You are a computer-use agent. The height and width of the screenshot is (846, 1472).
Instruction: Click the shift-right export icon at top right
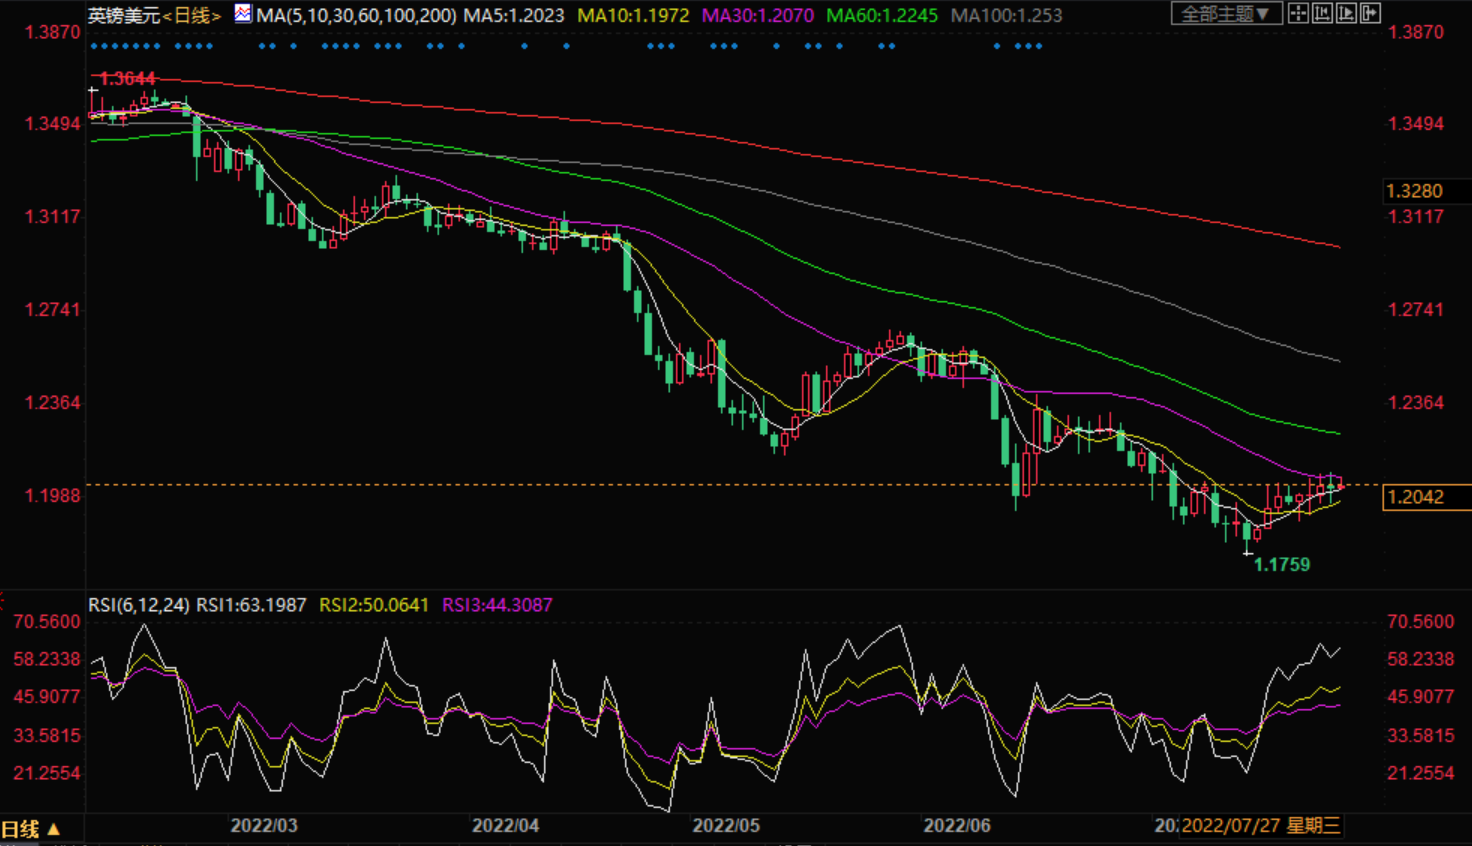1370,14
